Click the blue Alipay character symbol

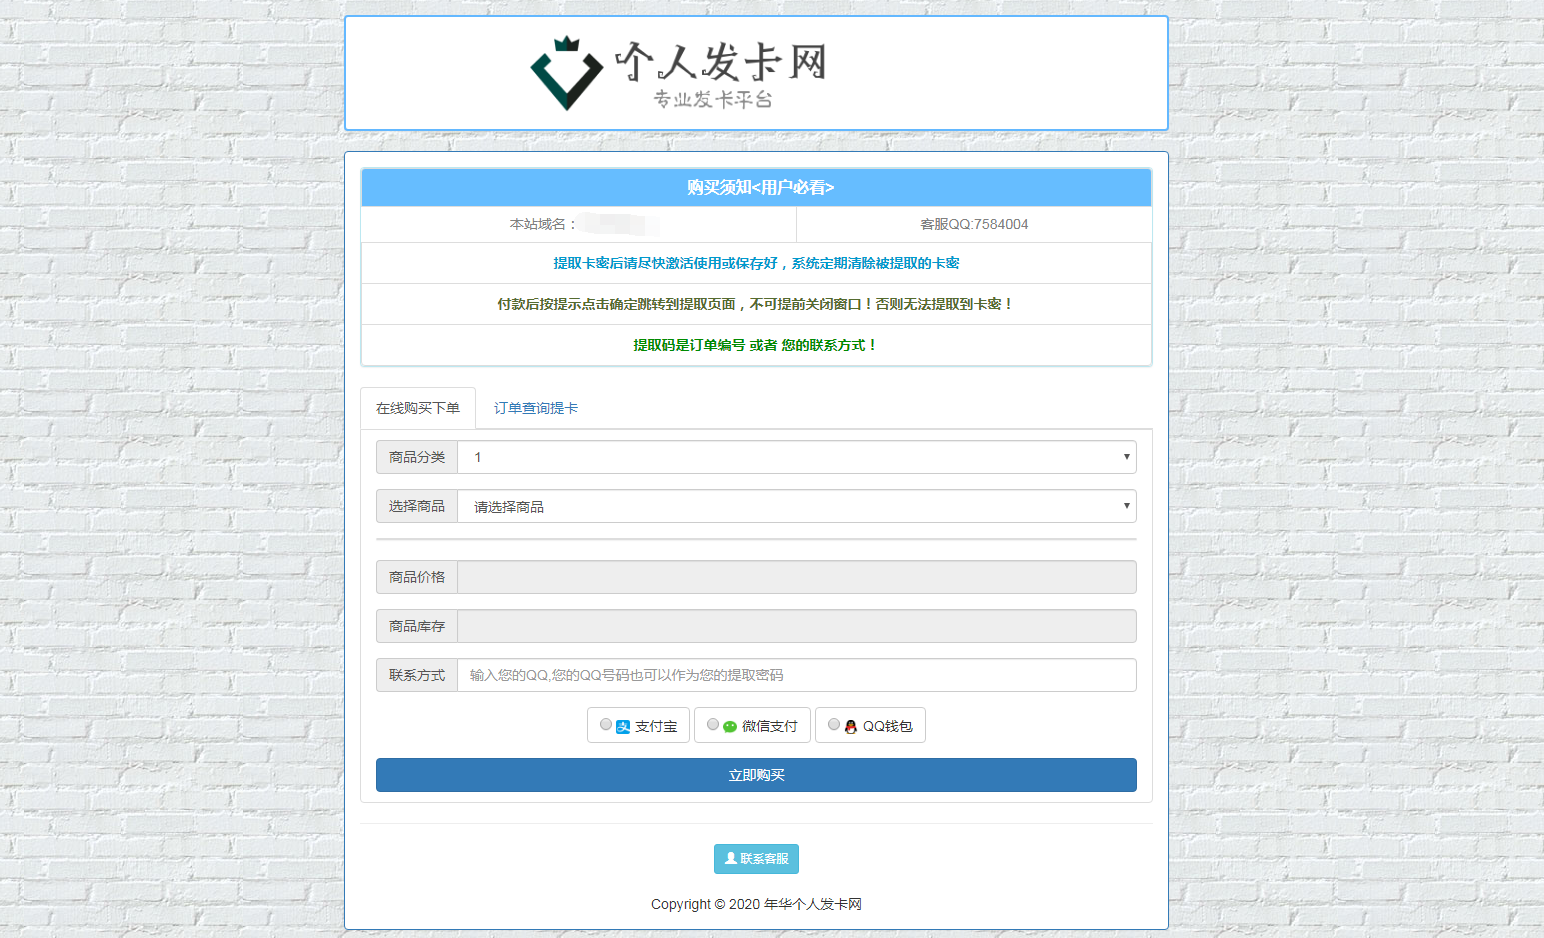point(621,725)
